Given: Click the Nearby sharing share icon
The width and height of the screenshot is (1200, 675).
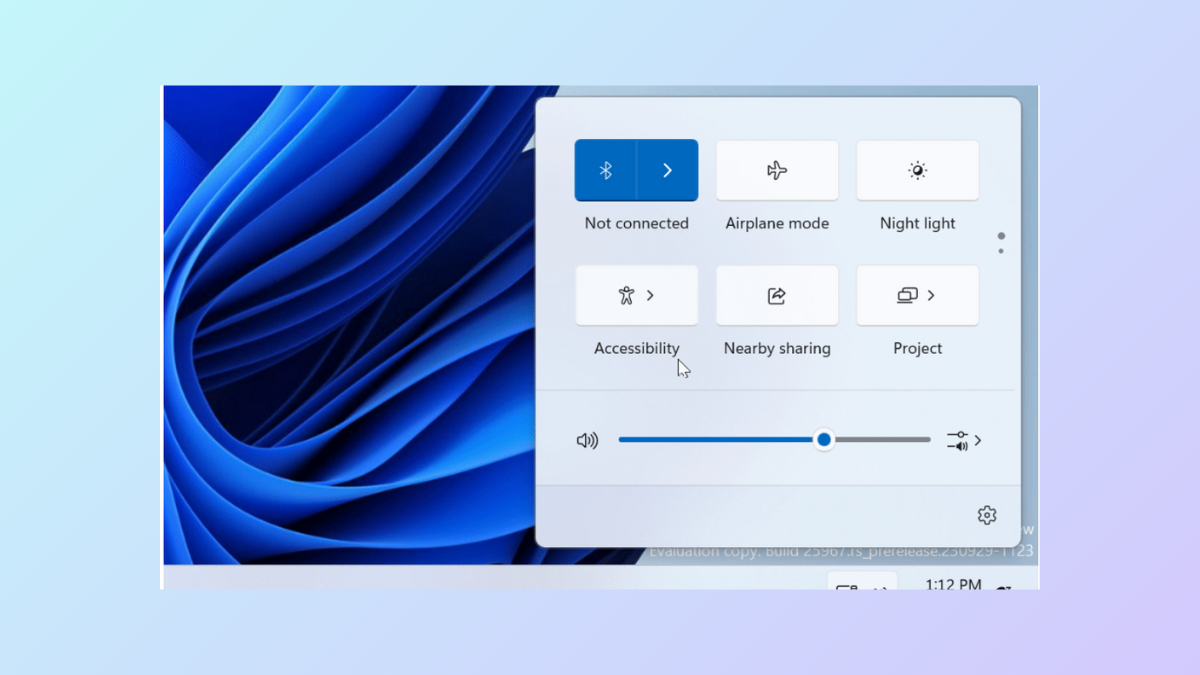Looking at the screenshot, I should point(777,295).
